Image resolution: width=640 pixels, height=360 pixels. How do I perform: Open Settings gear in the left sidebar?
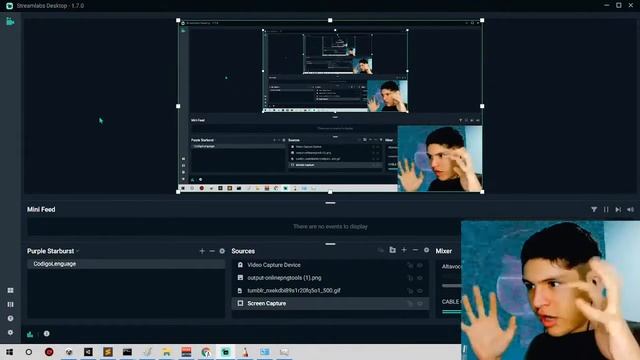10,332
